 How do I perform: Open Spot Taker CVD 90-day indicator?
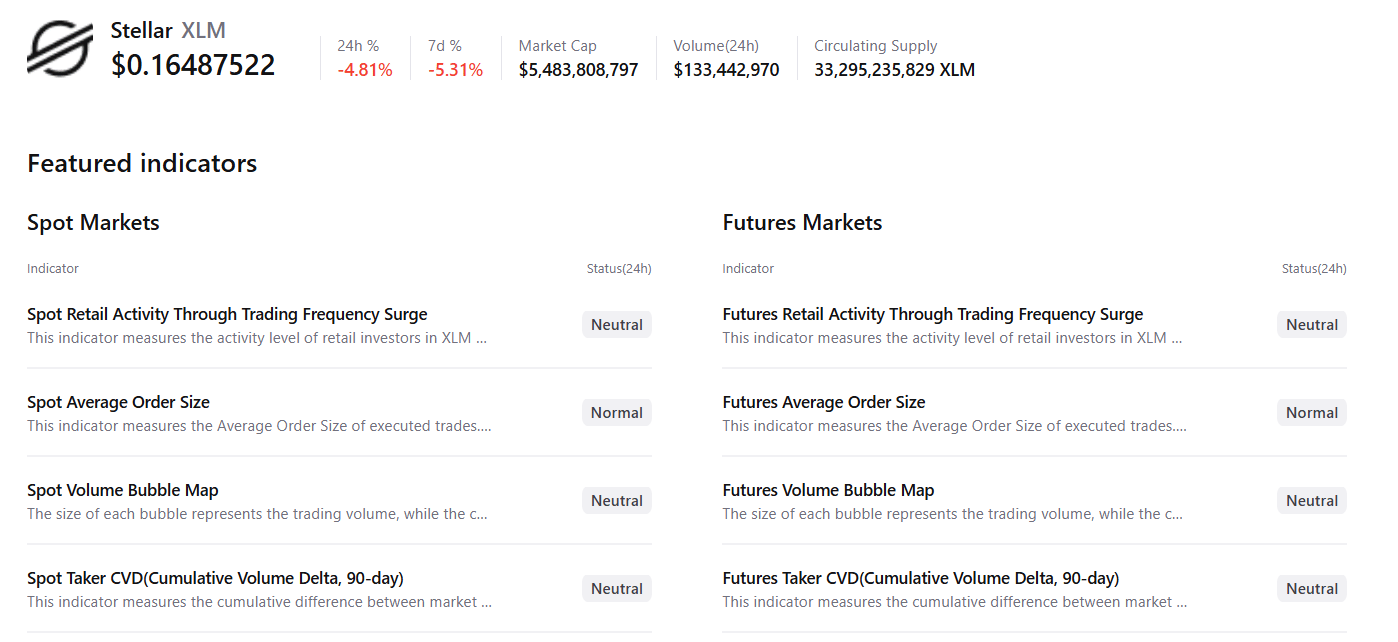pos(215,579)
